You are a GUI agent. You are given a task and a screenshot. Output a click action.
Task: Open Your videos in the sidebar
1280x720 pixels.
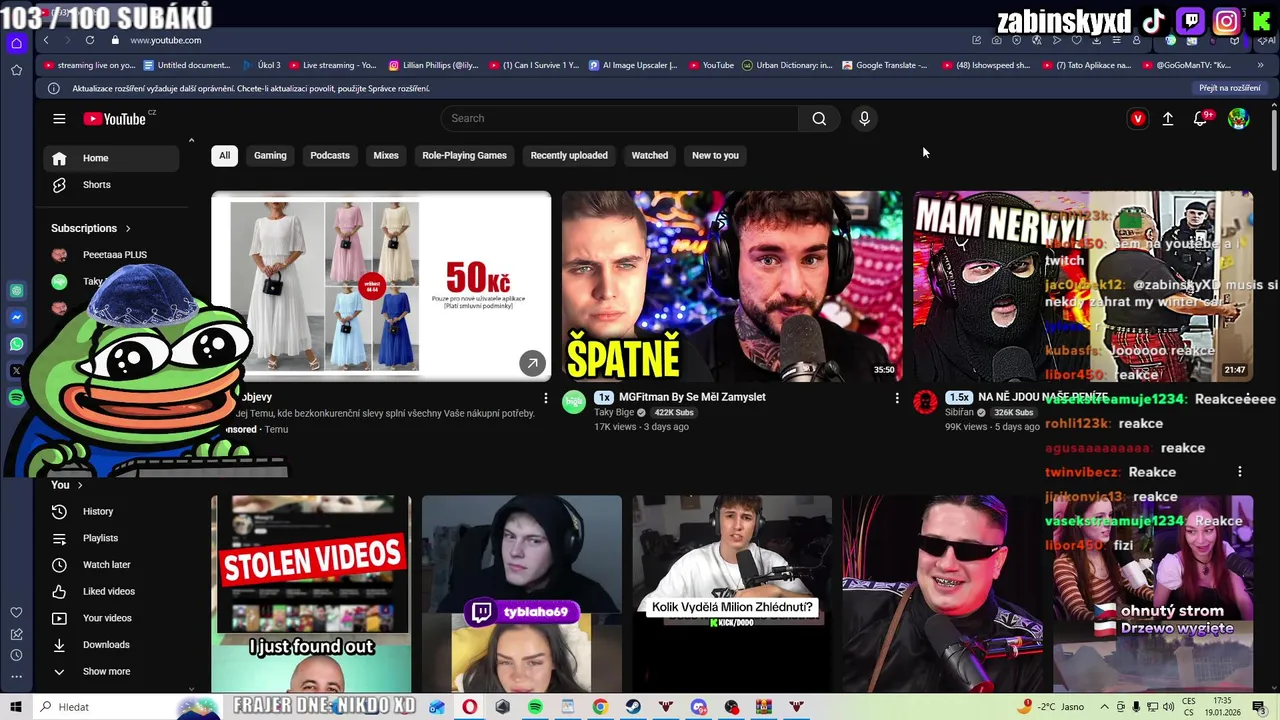coord(111,618)
